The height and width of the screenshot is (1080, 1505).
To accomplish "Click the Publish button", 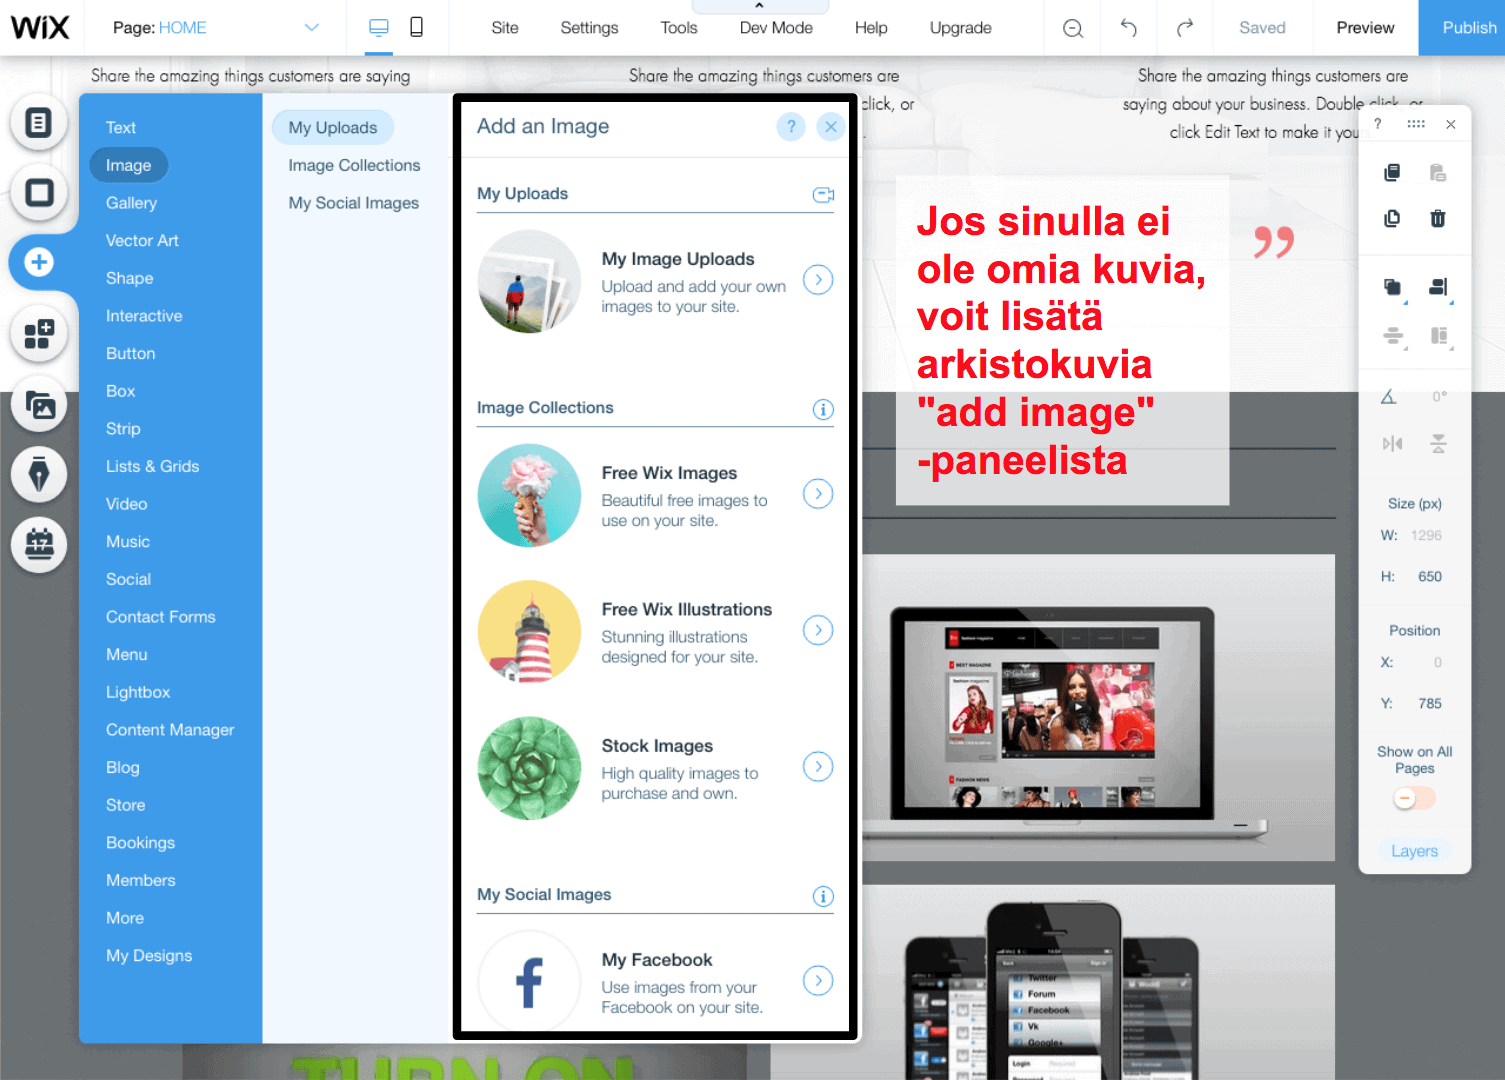I will tap(1462, 28).
